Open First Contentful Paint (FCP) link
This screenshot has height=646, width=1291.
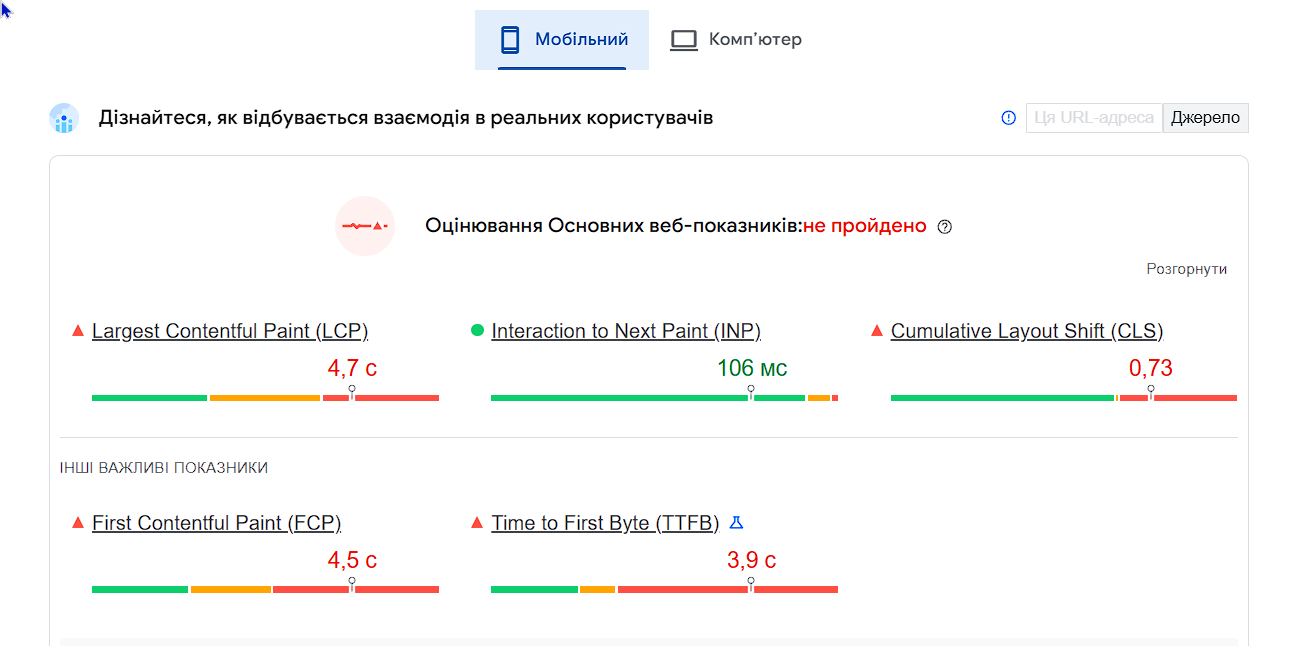click(216, 523)
